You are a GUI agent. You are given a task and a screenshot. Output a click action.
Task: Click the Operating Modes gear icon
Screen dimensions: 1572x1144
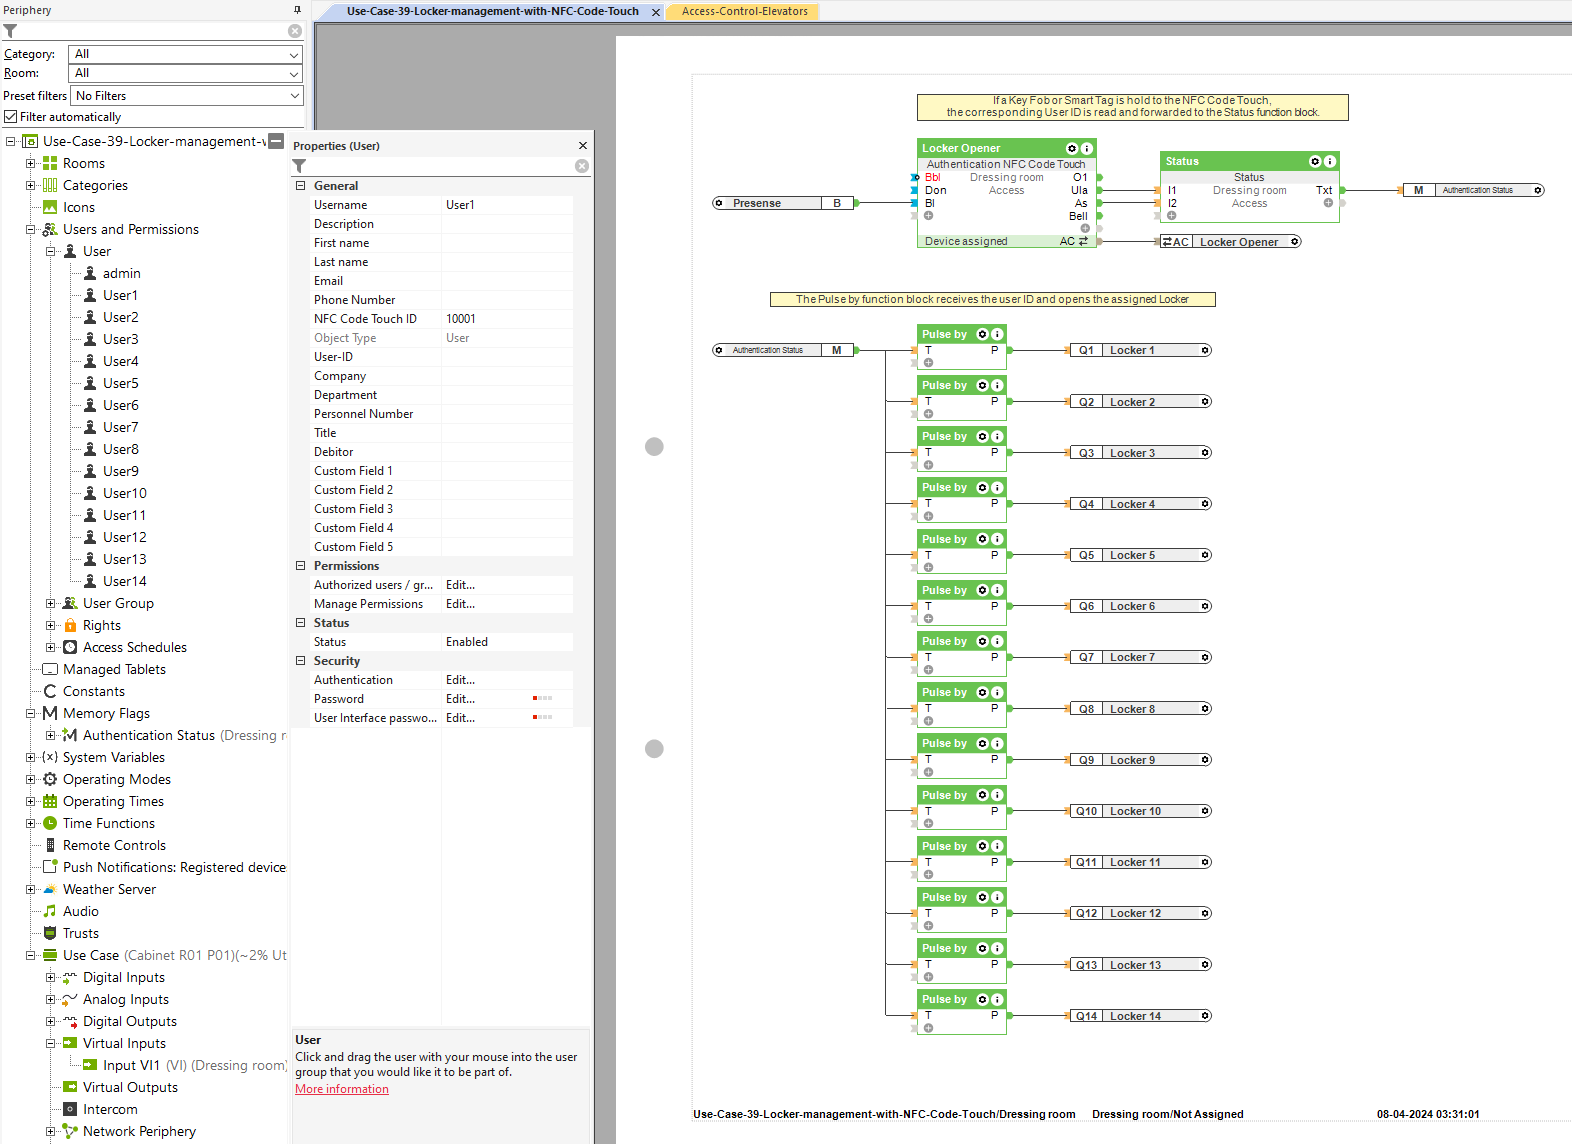pyautogui.click(x=50, y=779)
